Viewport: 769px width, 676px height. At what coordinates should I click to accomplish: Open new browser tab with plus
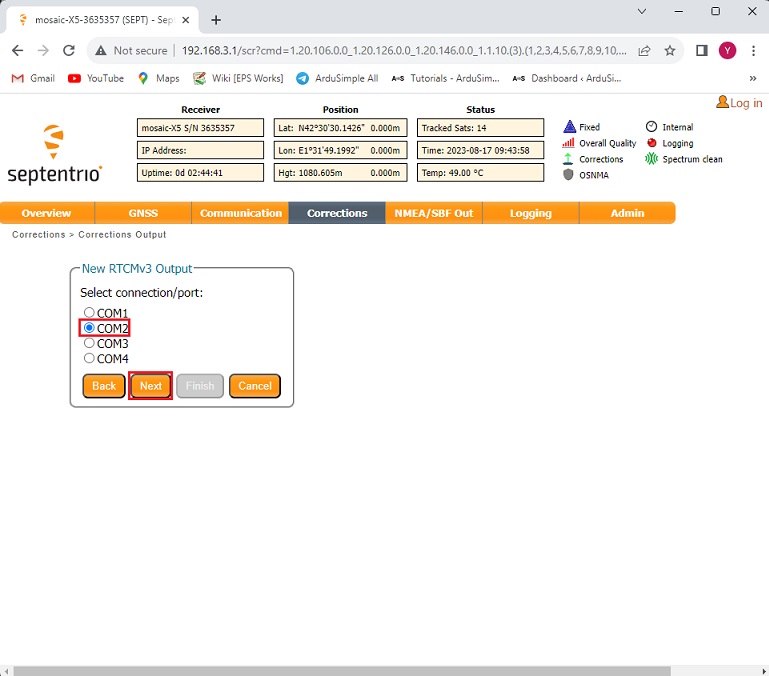pos(216,20)
